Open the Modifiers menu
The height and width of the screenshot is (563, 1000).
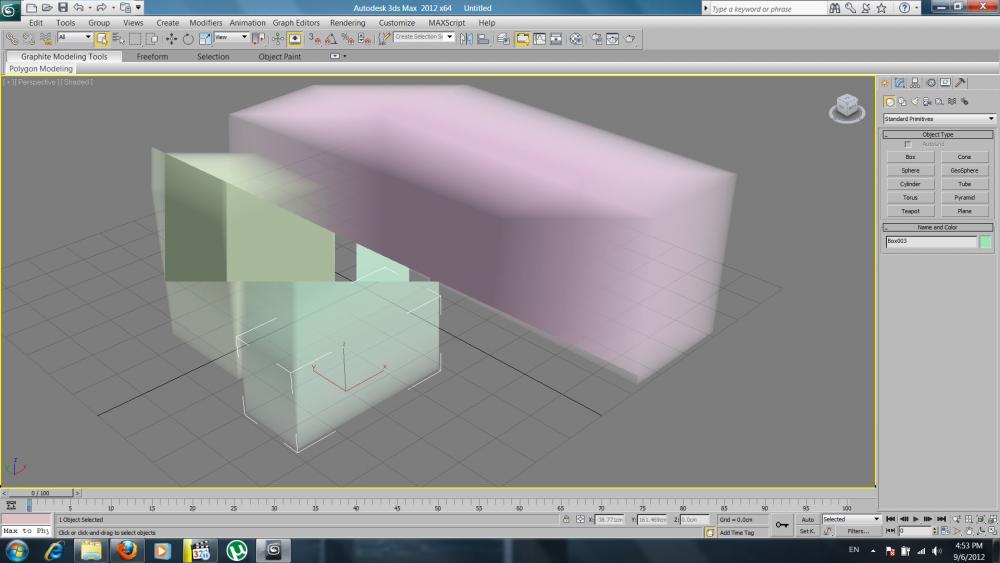coord(205,22)
